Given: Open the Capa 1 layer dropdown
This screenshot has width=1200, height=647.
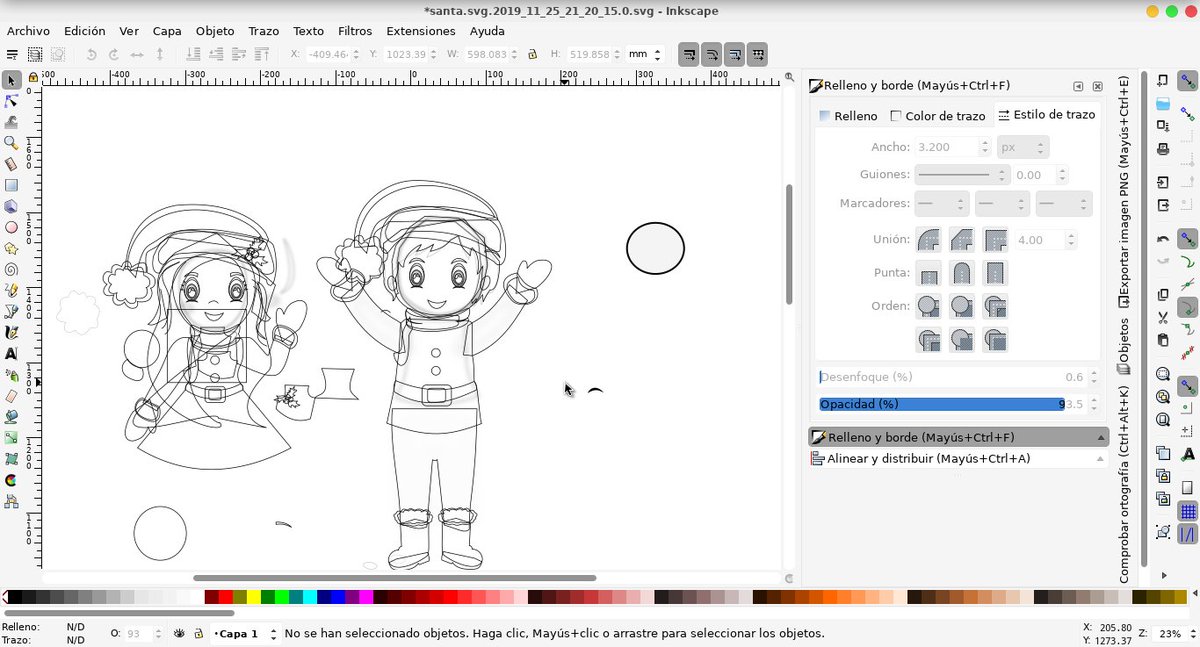Looking at the screenshot, I should click(245, 634).
